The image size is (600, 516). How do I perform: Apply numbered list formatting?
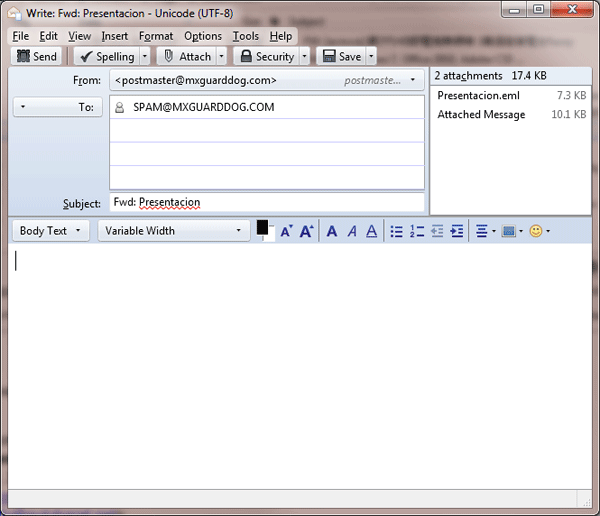pyautogui.click(x=417, y=231)
